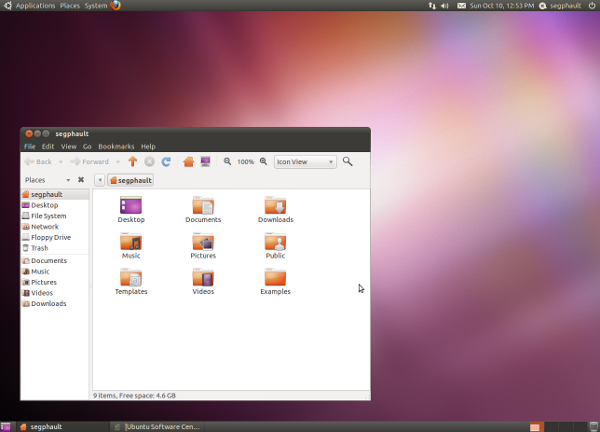Click the power session icon
This screenshot has height=432, width=600.
click(x=592, y=5)
